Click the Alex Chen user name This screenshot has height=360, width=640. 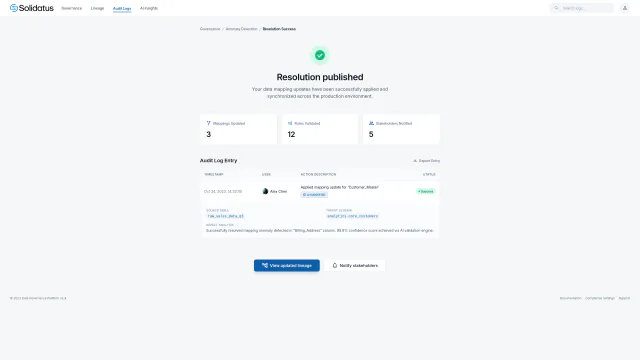278,191
